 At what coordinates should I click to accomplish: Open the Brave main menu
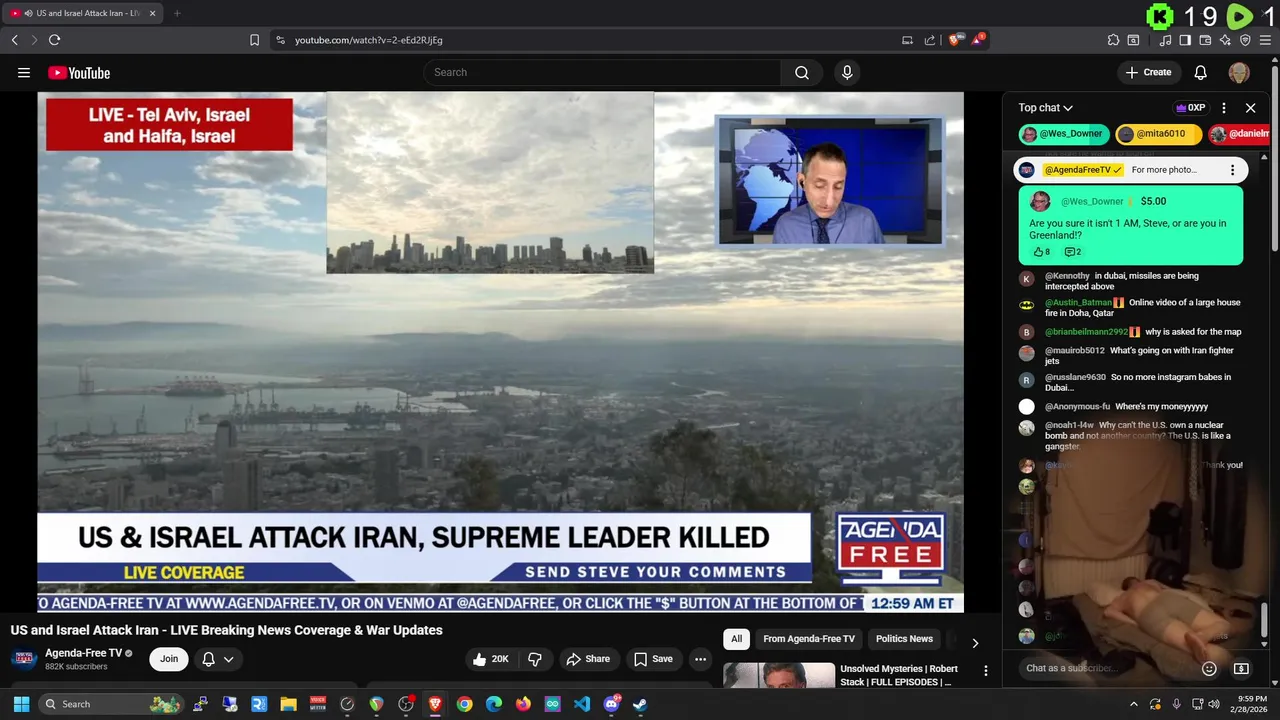click(1265, 40)
